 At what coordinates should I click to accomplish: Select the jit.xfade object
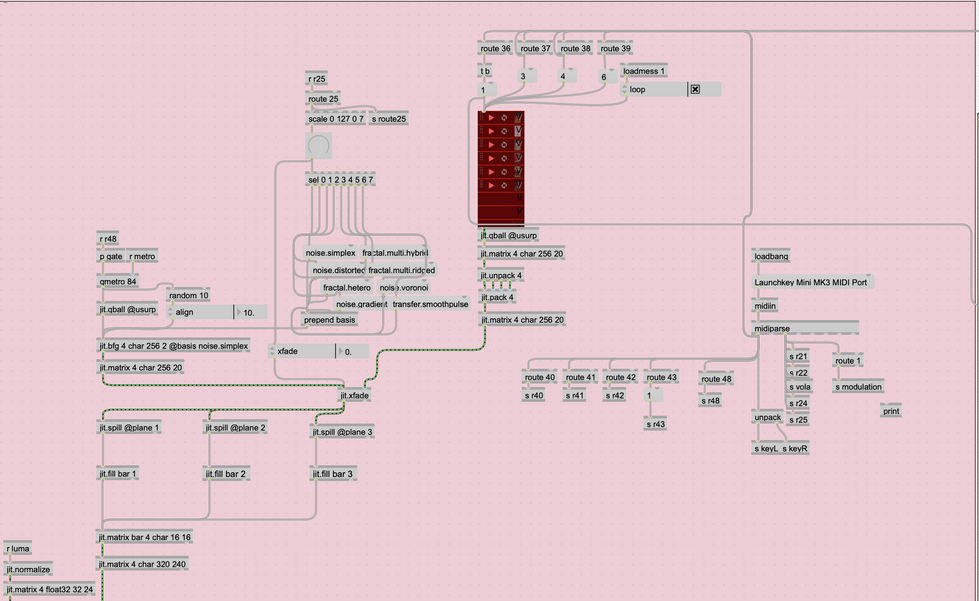354,396
